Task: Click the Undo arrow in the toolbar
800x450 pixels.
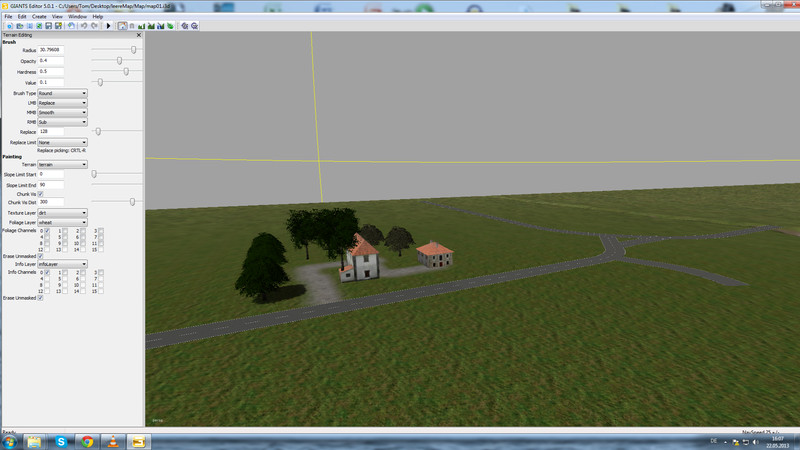Action: coord(84,26)
